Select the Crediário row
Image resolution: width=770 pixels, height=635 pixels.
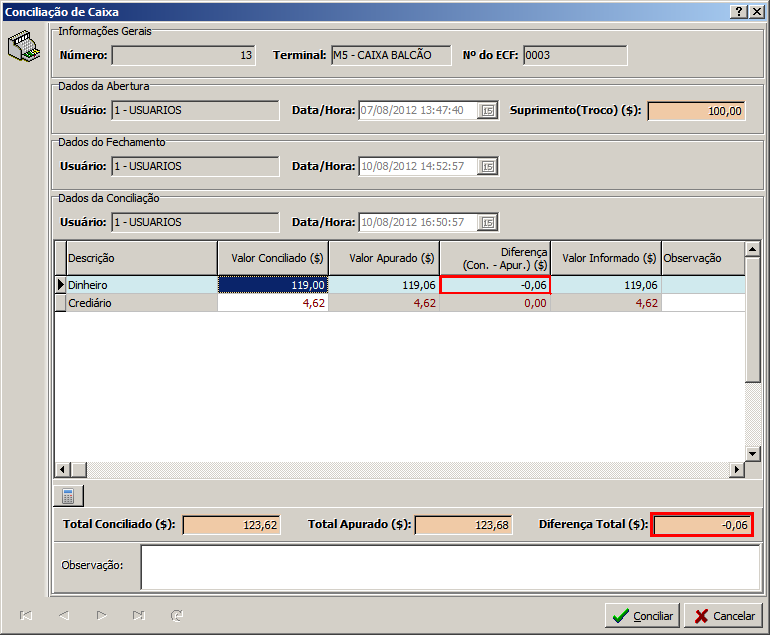click(x=140, y=303)
